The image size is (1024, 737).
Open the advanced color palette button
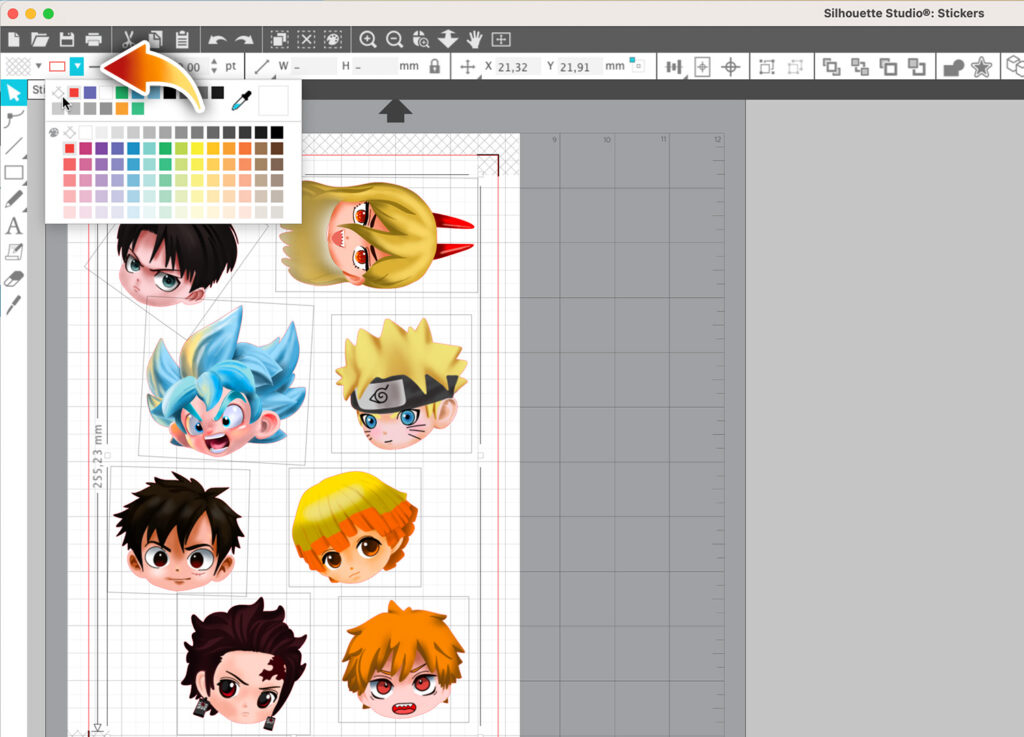click(53, 132)
